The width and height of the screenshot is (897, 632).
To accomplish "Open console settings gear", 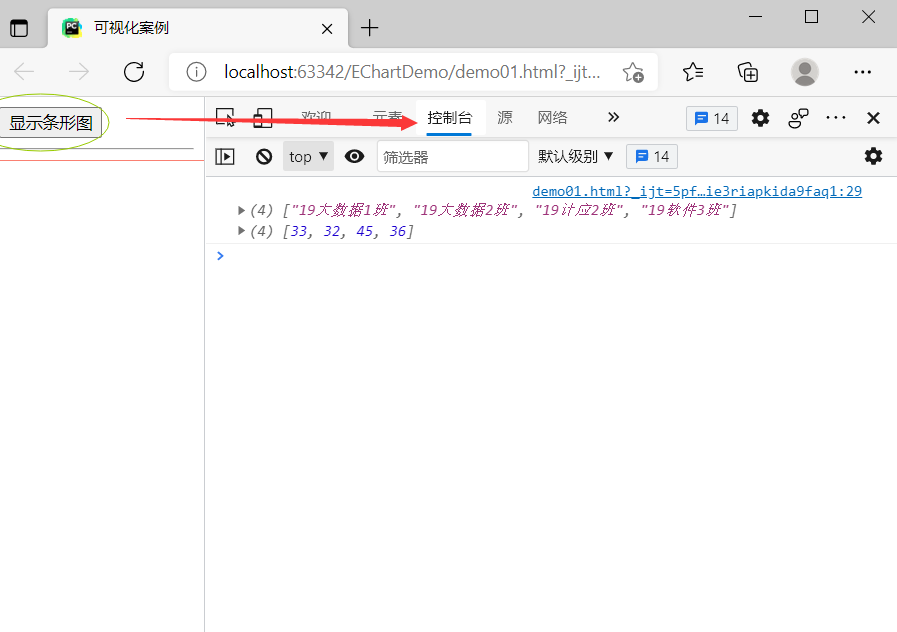I will click(873, 156).
